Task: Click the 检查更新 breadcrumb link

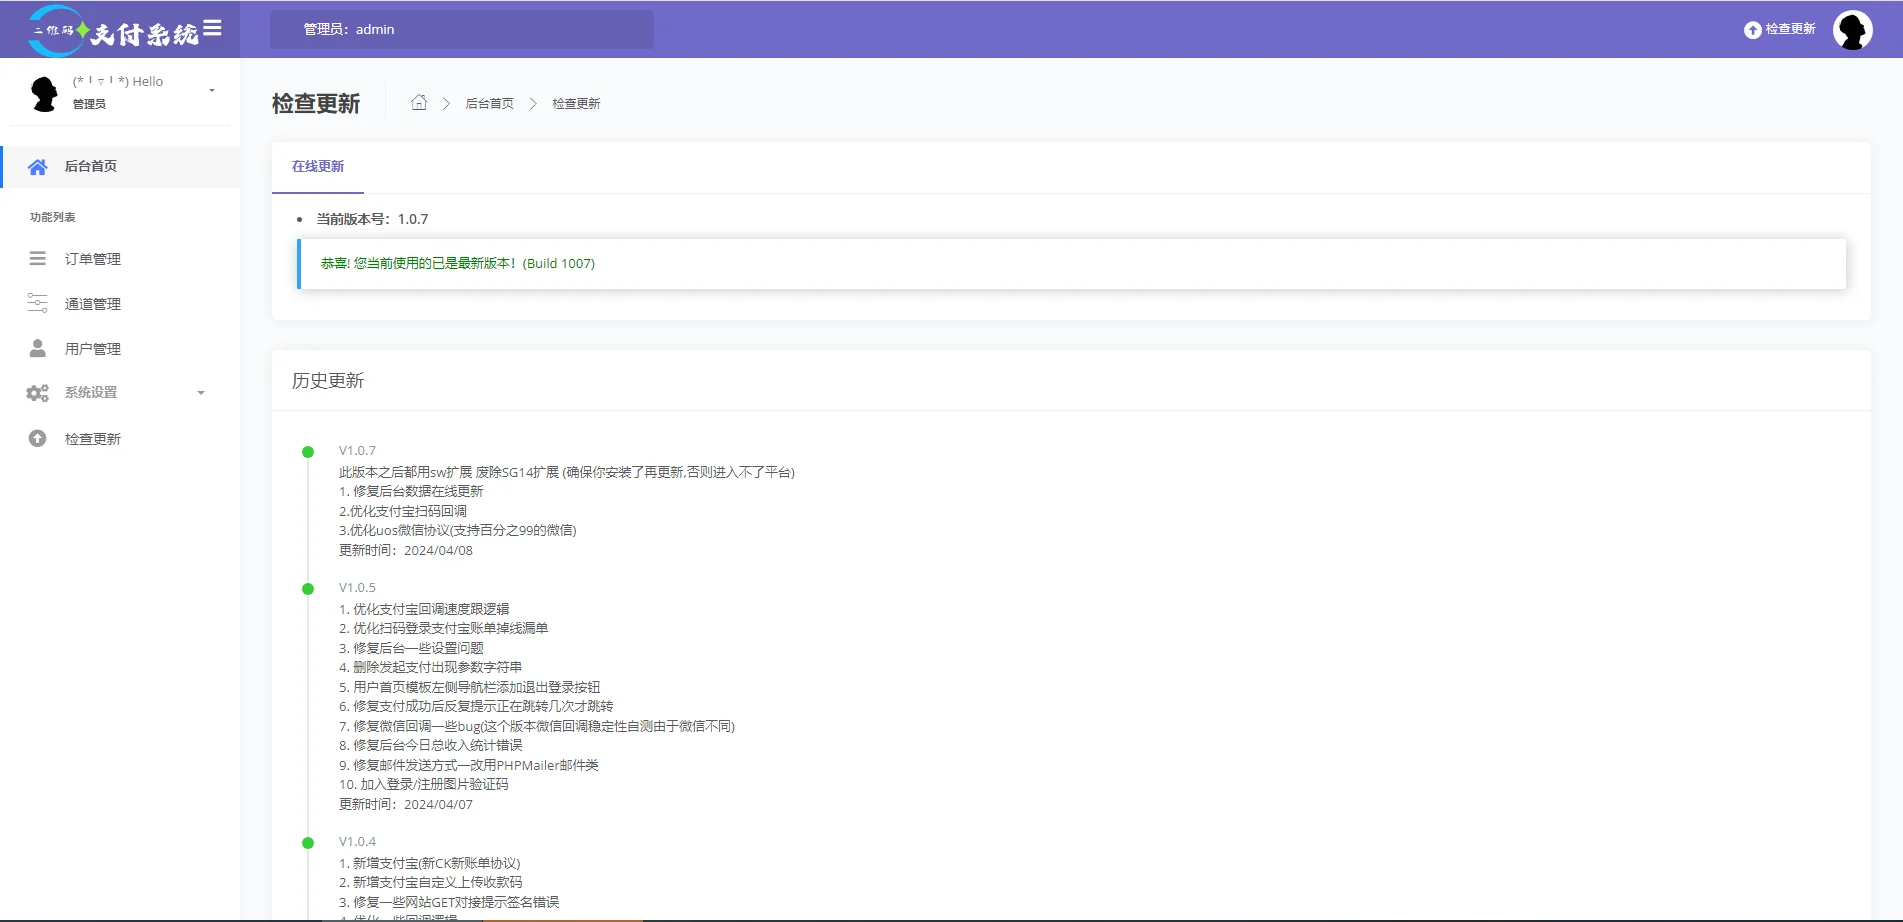Action: 574,102
